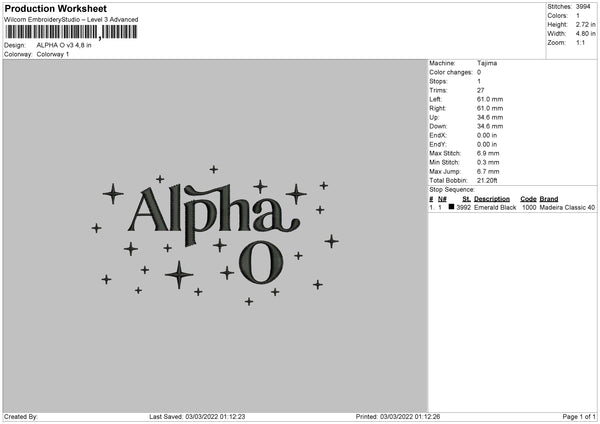Click the Stitches count value 3994
The image size is (600, 424).
point(585,6)
